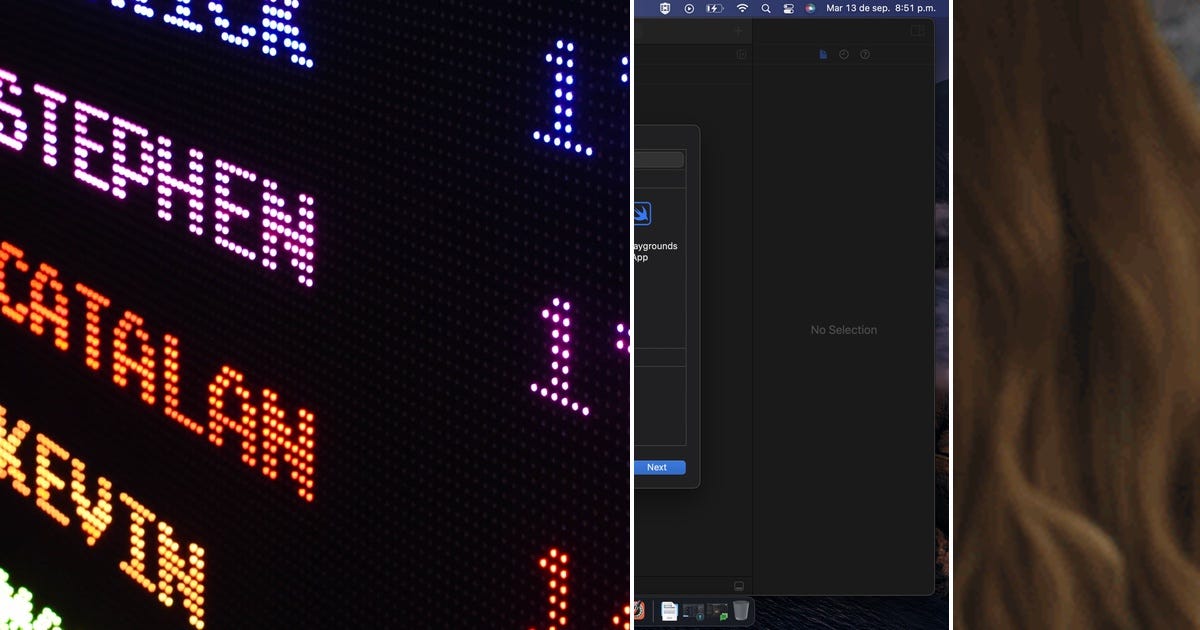Toggle Wi-Fi from the status menu
The height and width of the screenshot is (630, 1200).
click(x=743, y=8)
